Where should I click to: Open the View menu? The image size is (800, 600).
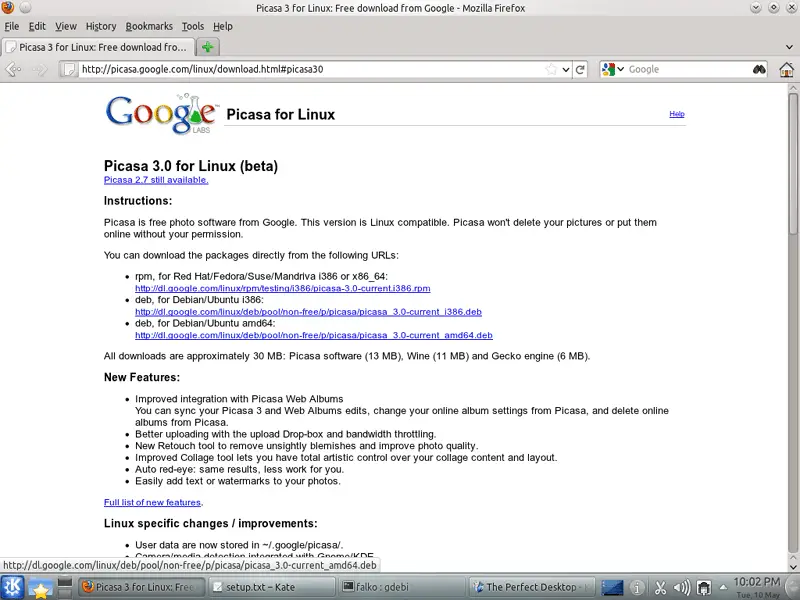(66, 27)
